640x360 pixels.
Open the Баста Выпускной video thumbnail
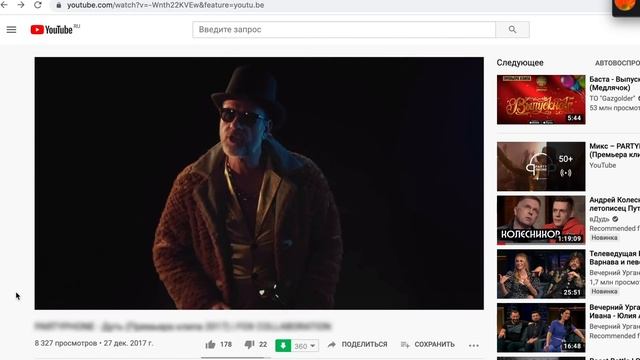tap(541, 100)
